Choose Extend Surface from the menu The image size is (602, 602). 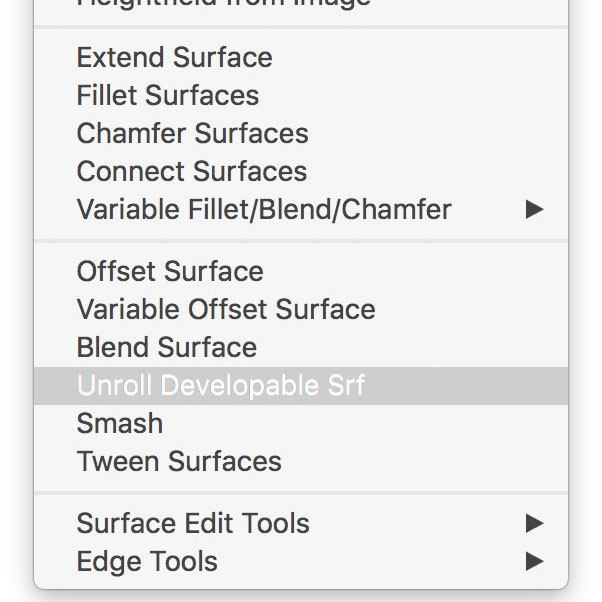pos(301,58)
